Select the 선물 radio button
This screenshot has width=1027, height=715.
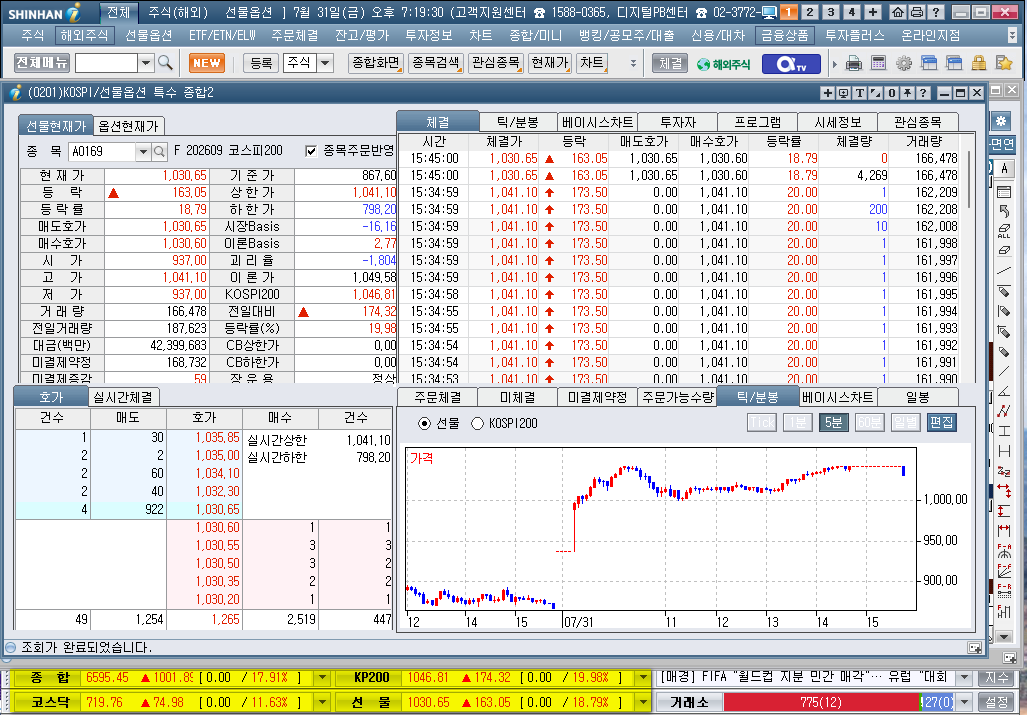[424, 424]
